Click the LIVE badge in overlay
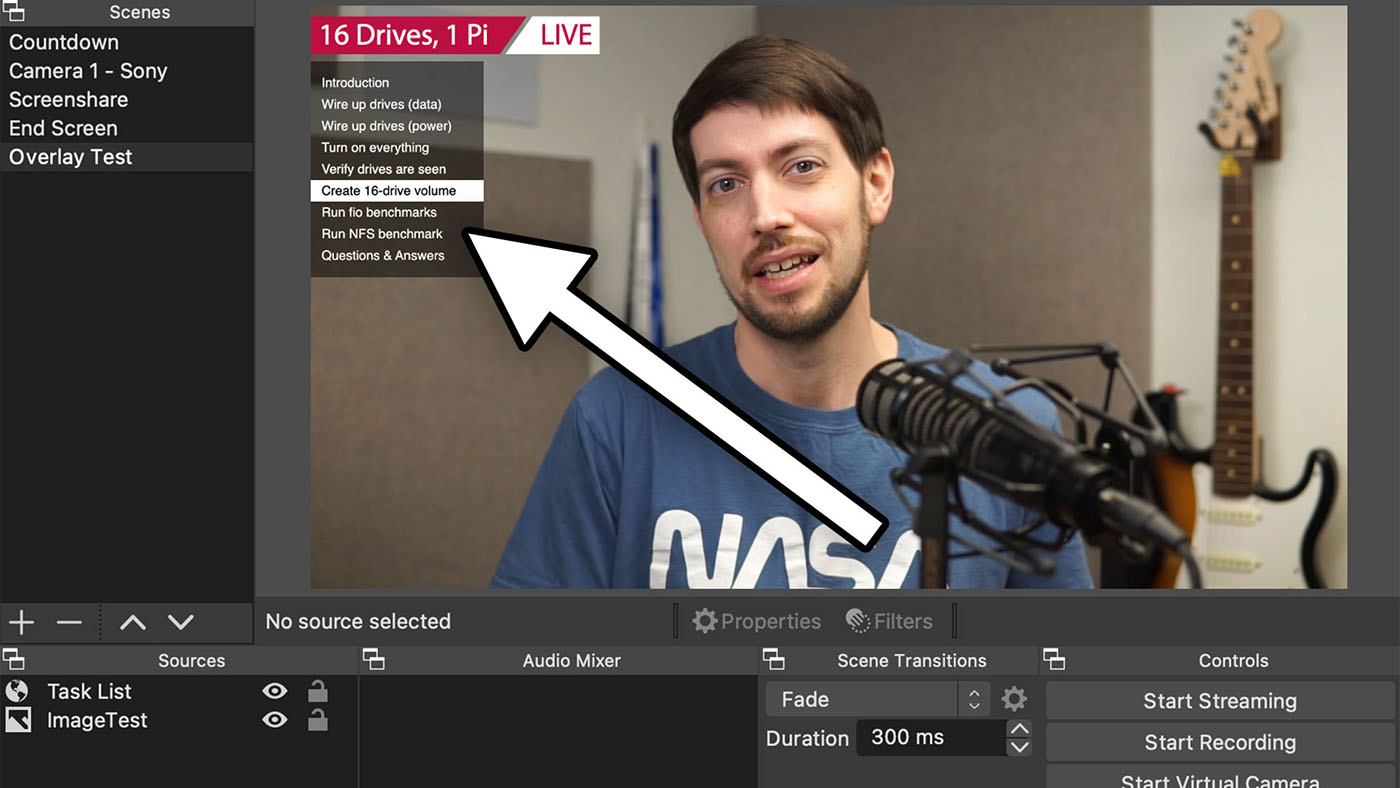This screenshot has width=1400, height=788. (x=566, y=35)
